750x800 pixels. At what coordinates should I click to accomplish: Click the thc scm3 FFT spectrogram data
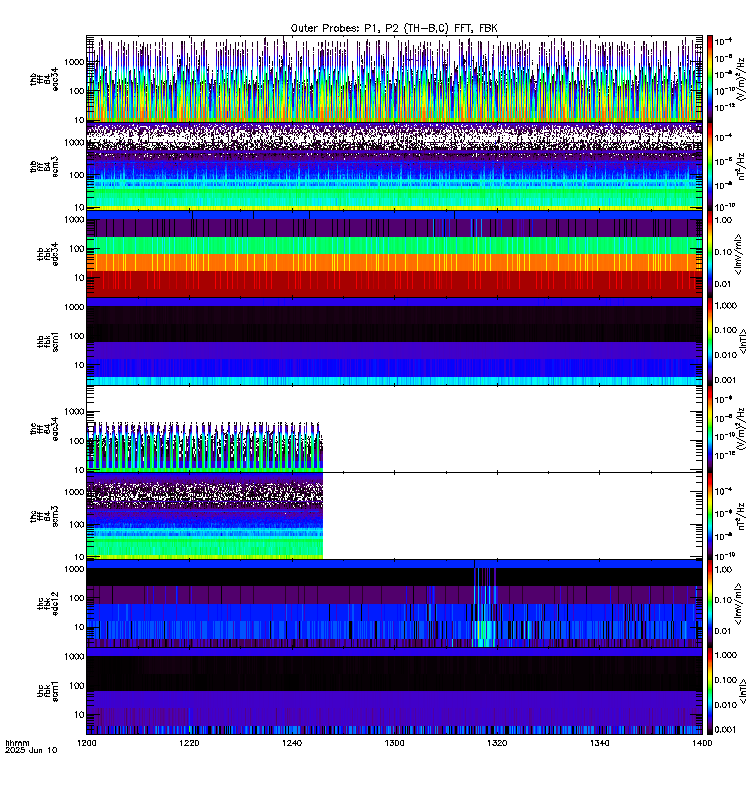click(x=205, y=516)
